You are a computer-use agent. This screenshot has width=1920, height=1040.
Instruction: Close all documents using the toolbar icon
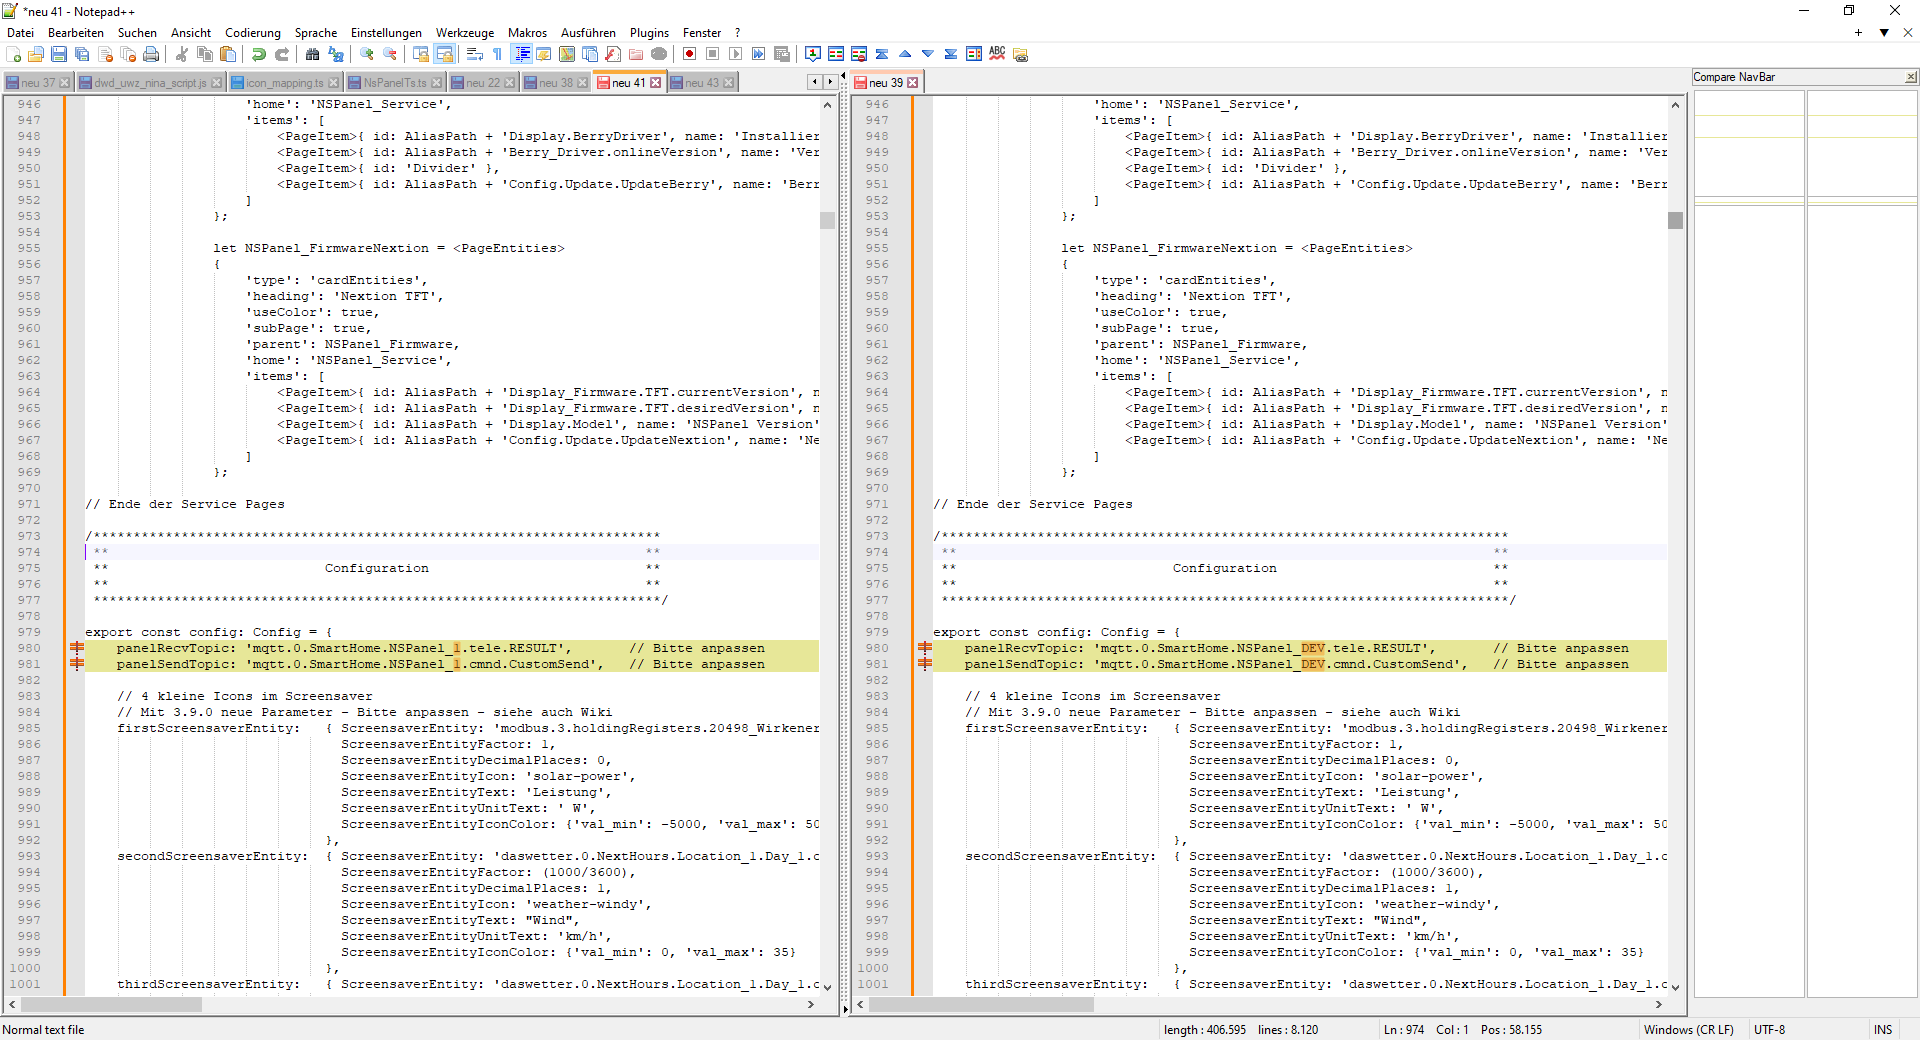click(x=128, y=54)
